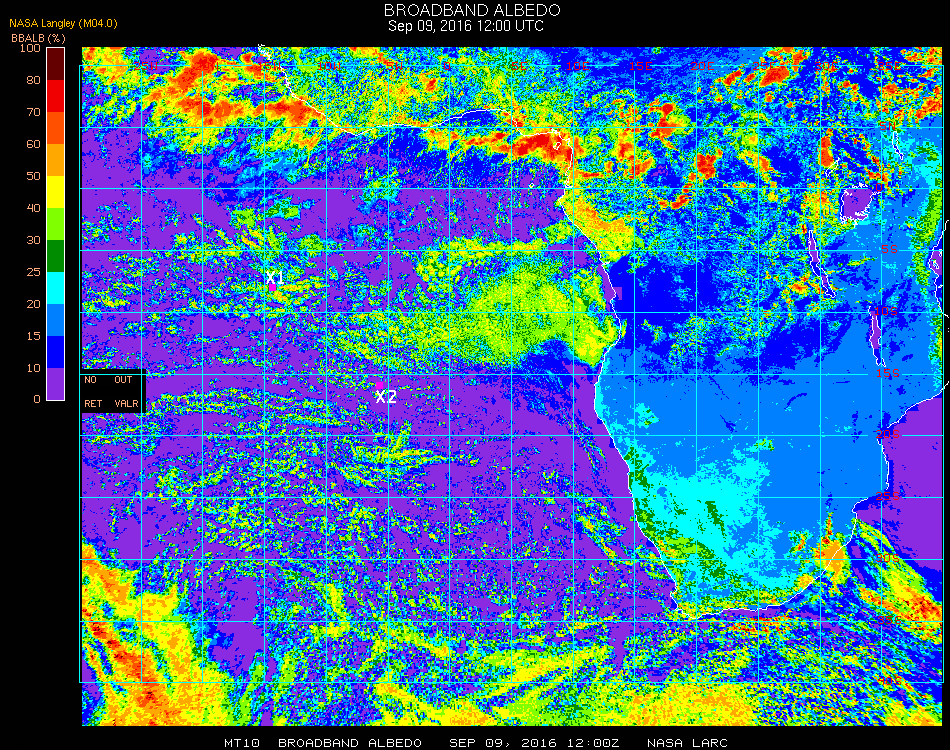Click the 5N latitude label

tap(888, 127)
